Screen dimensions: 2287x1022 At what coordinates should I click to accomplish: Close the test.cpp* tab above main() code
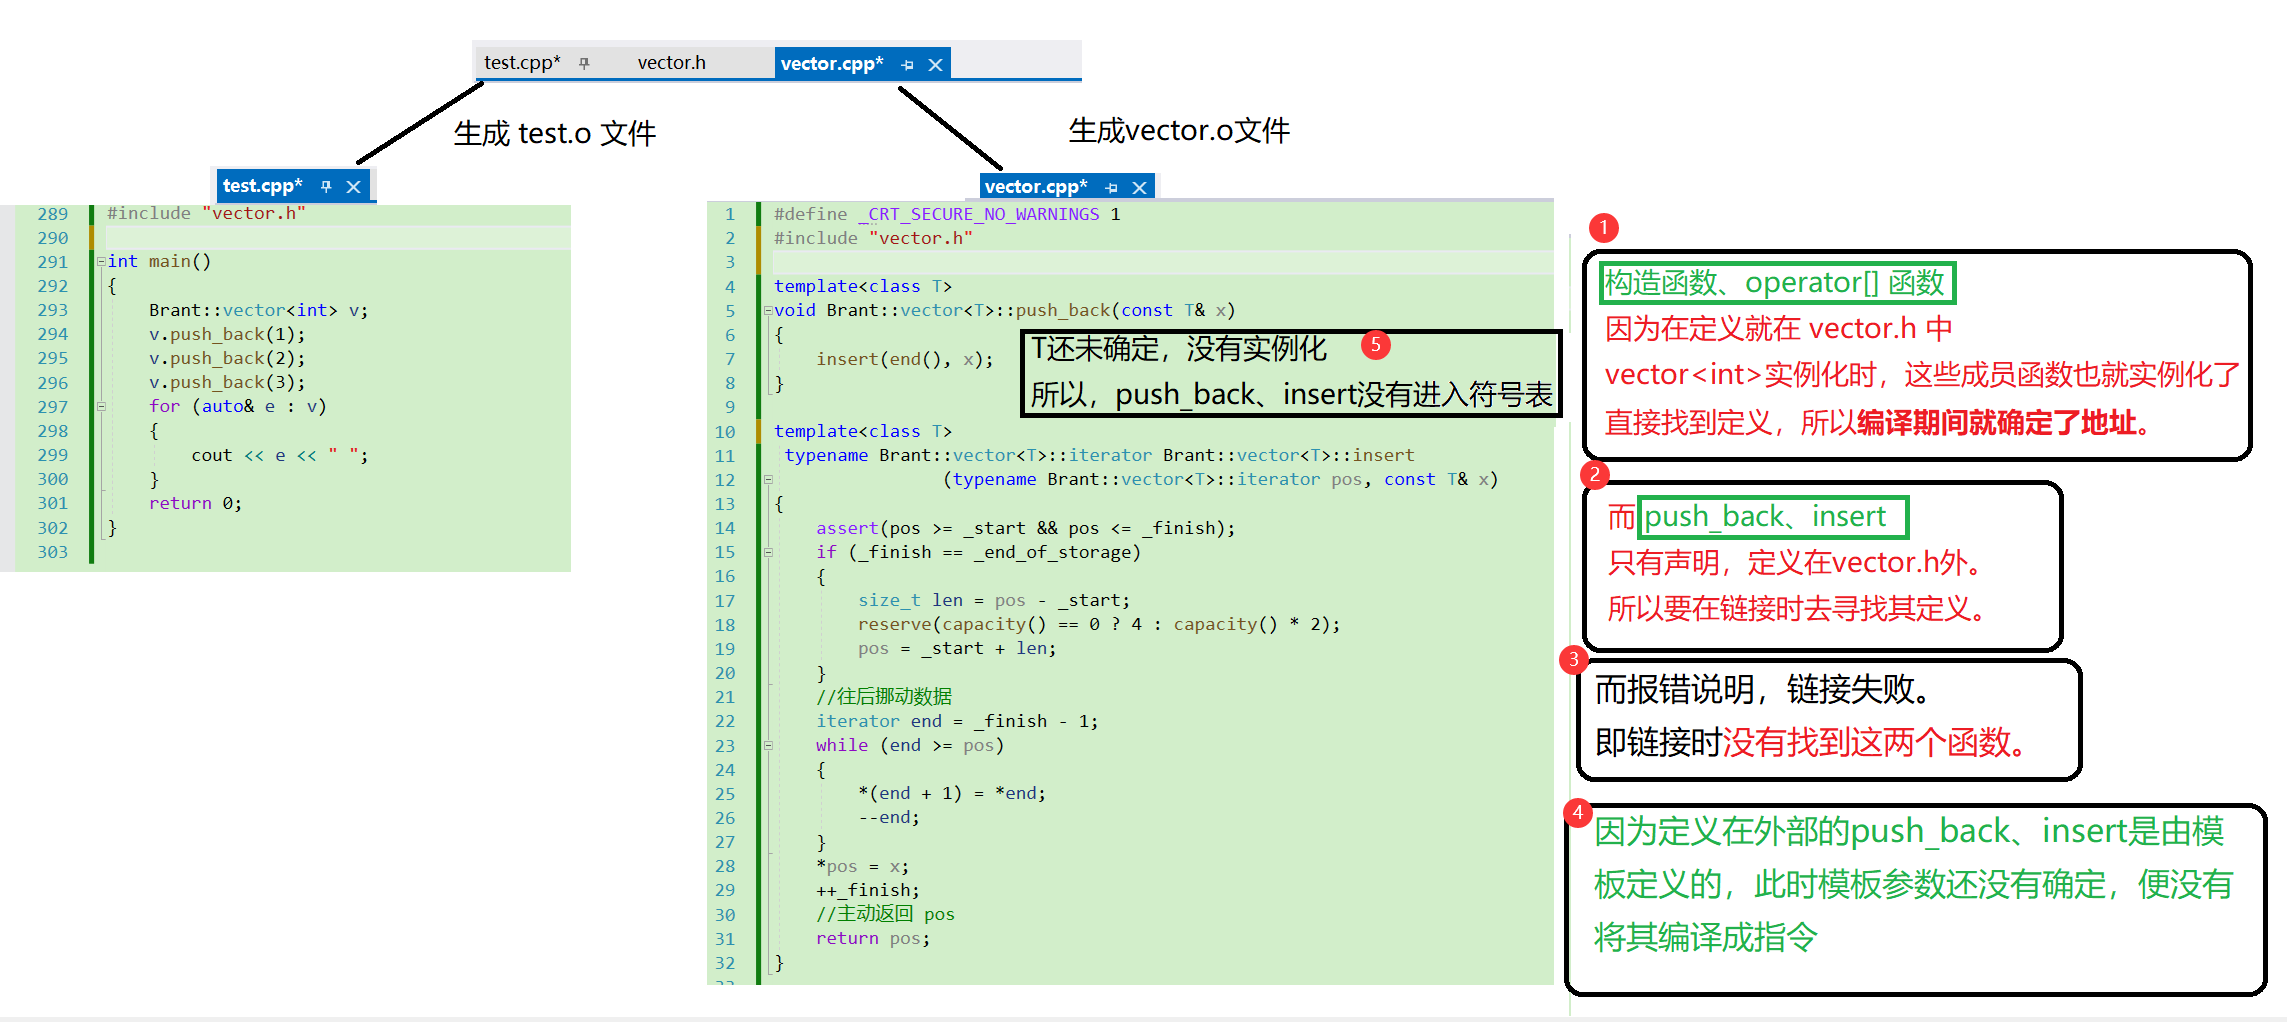(353, 187)
